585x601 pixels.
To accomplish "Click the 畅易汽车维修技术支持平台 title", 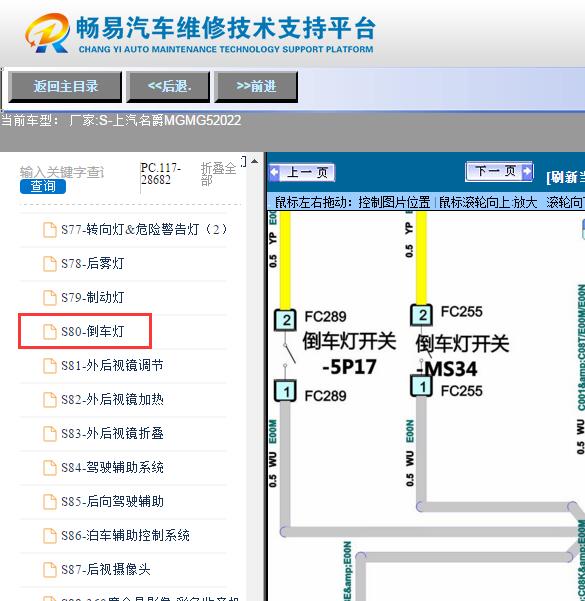I will tap(226, 28).
